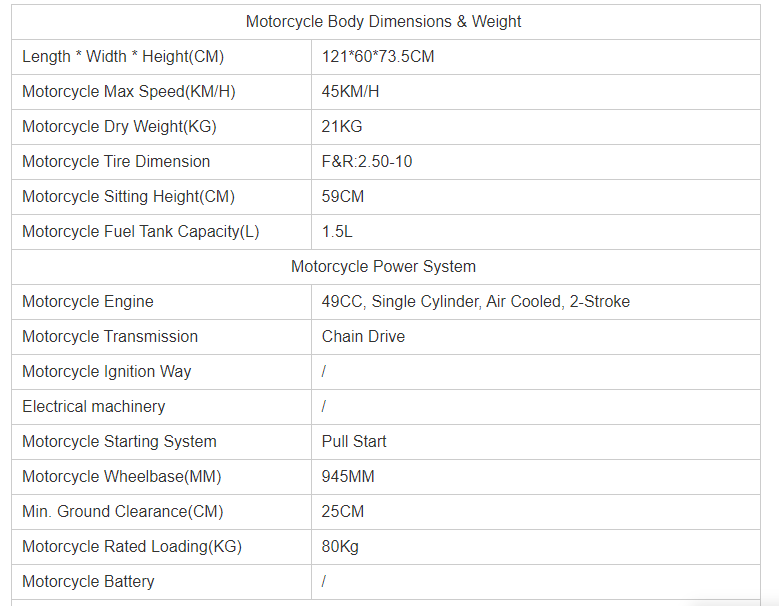Click the Motorcycle Body Dimensions & Weight header
The image size is (779, 606).
[x=384, y=21]
